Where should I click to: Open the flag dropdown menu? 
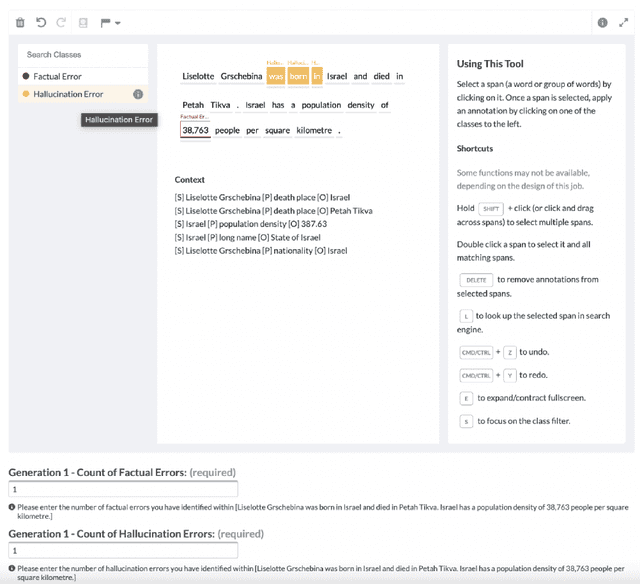point(110,22)
